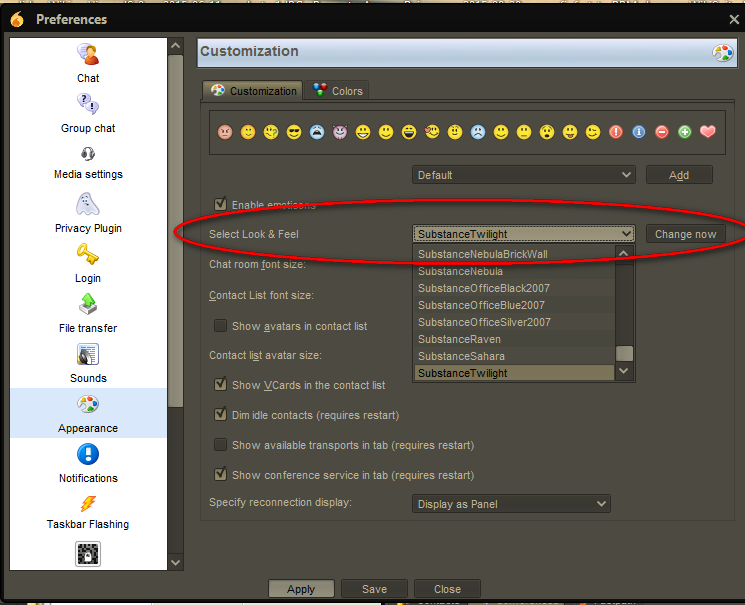Select the File transfer icon
The width and height of the screenshot is (745, 605).
click(88, 305)
